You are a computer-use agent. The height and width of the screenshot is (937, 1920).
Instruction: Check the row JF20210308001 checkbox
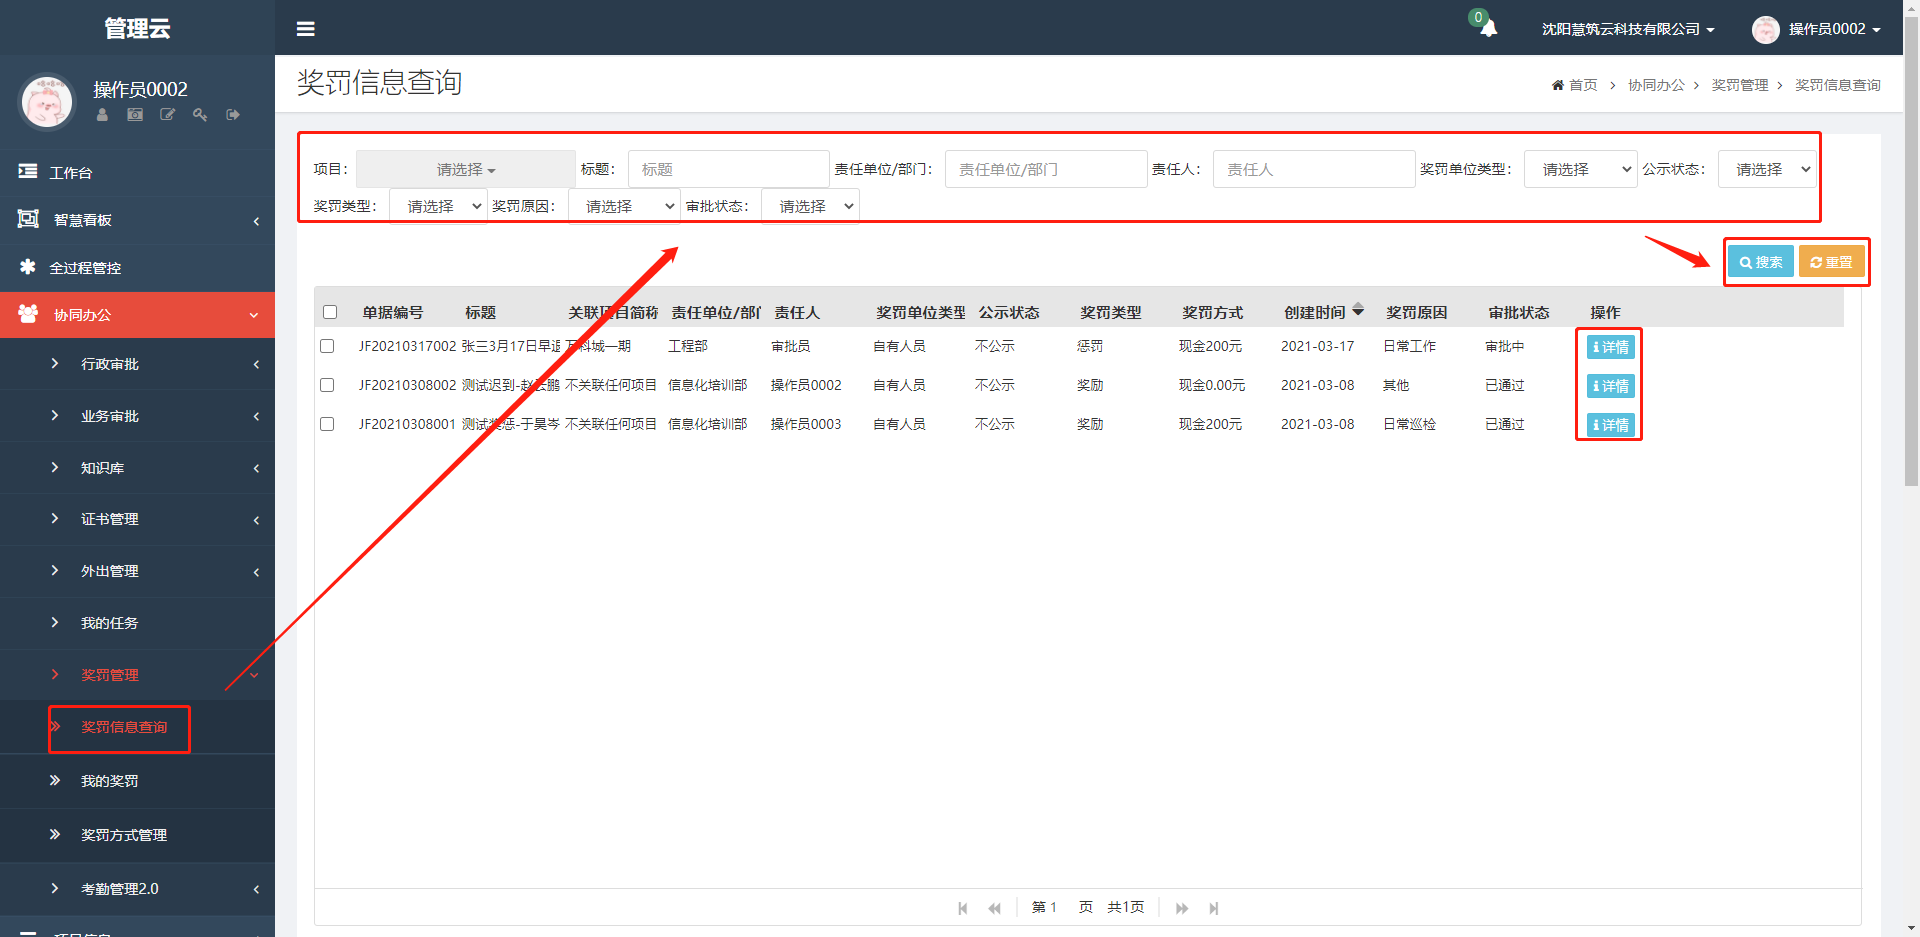[x=327, y=424]
